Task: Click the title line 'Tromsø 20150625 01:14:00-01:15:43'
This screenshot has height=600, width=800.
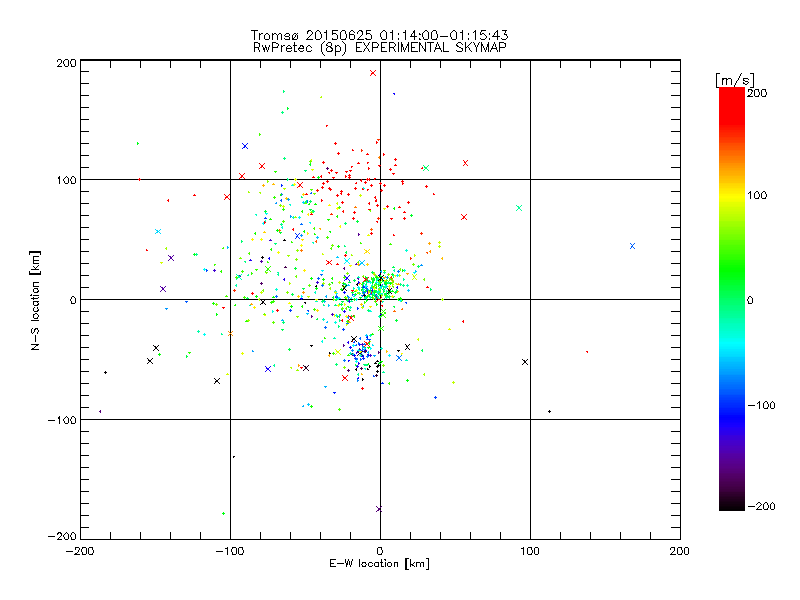Action: tap(379, 35)
